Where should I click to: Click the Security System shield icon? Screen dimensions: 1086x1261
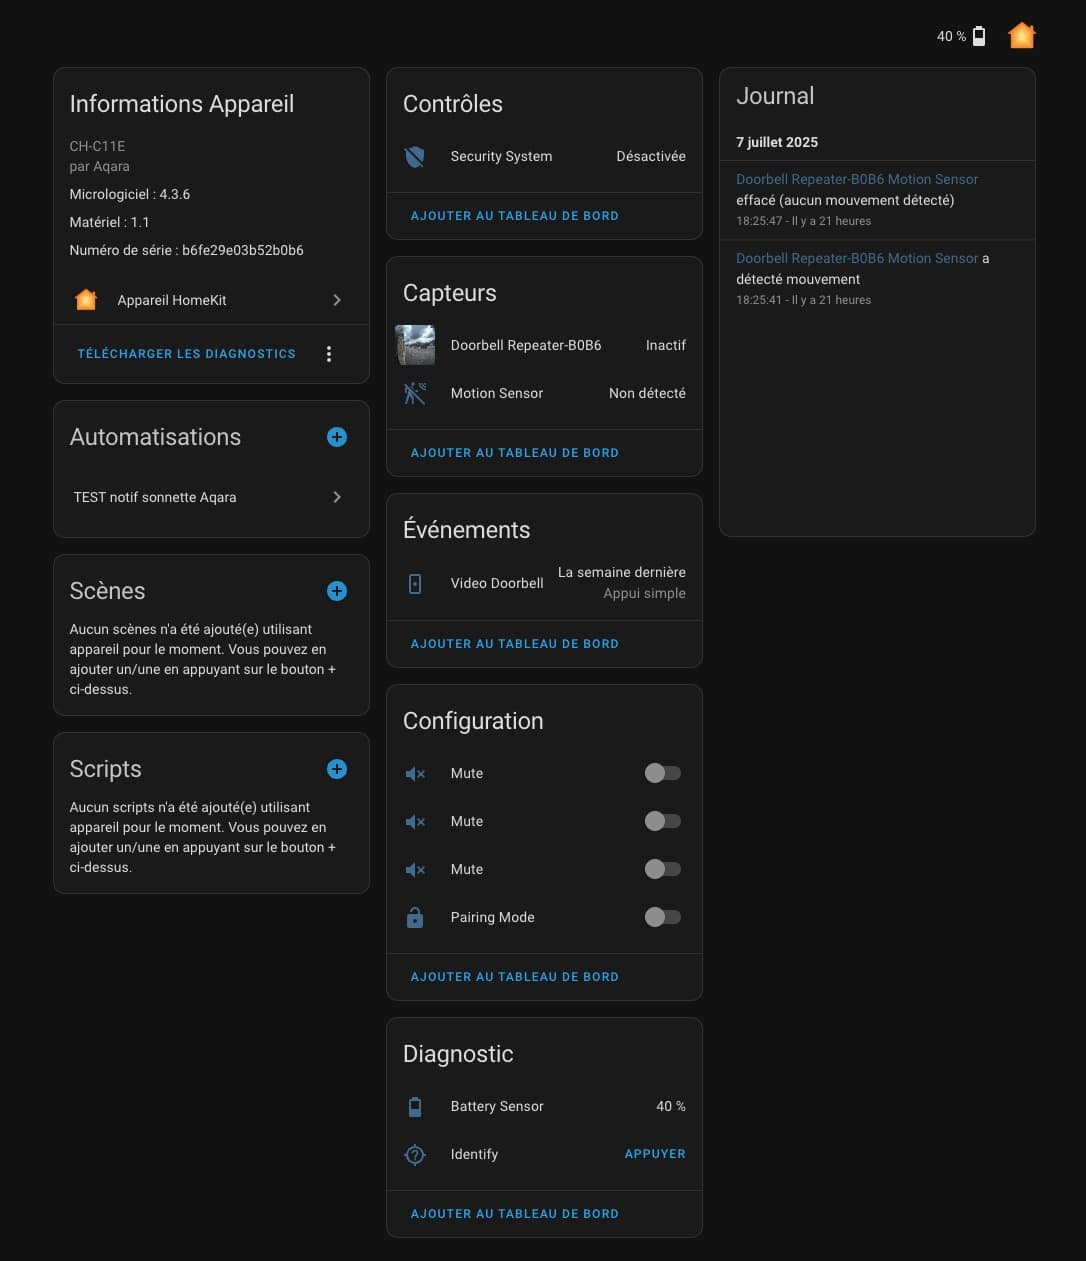(x=415, y=157)
